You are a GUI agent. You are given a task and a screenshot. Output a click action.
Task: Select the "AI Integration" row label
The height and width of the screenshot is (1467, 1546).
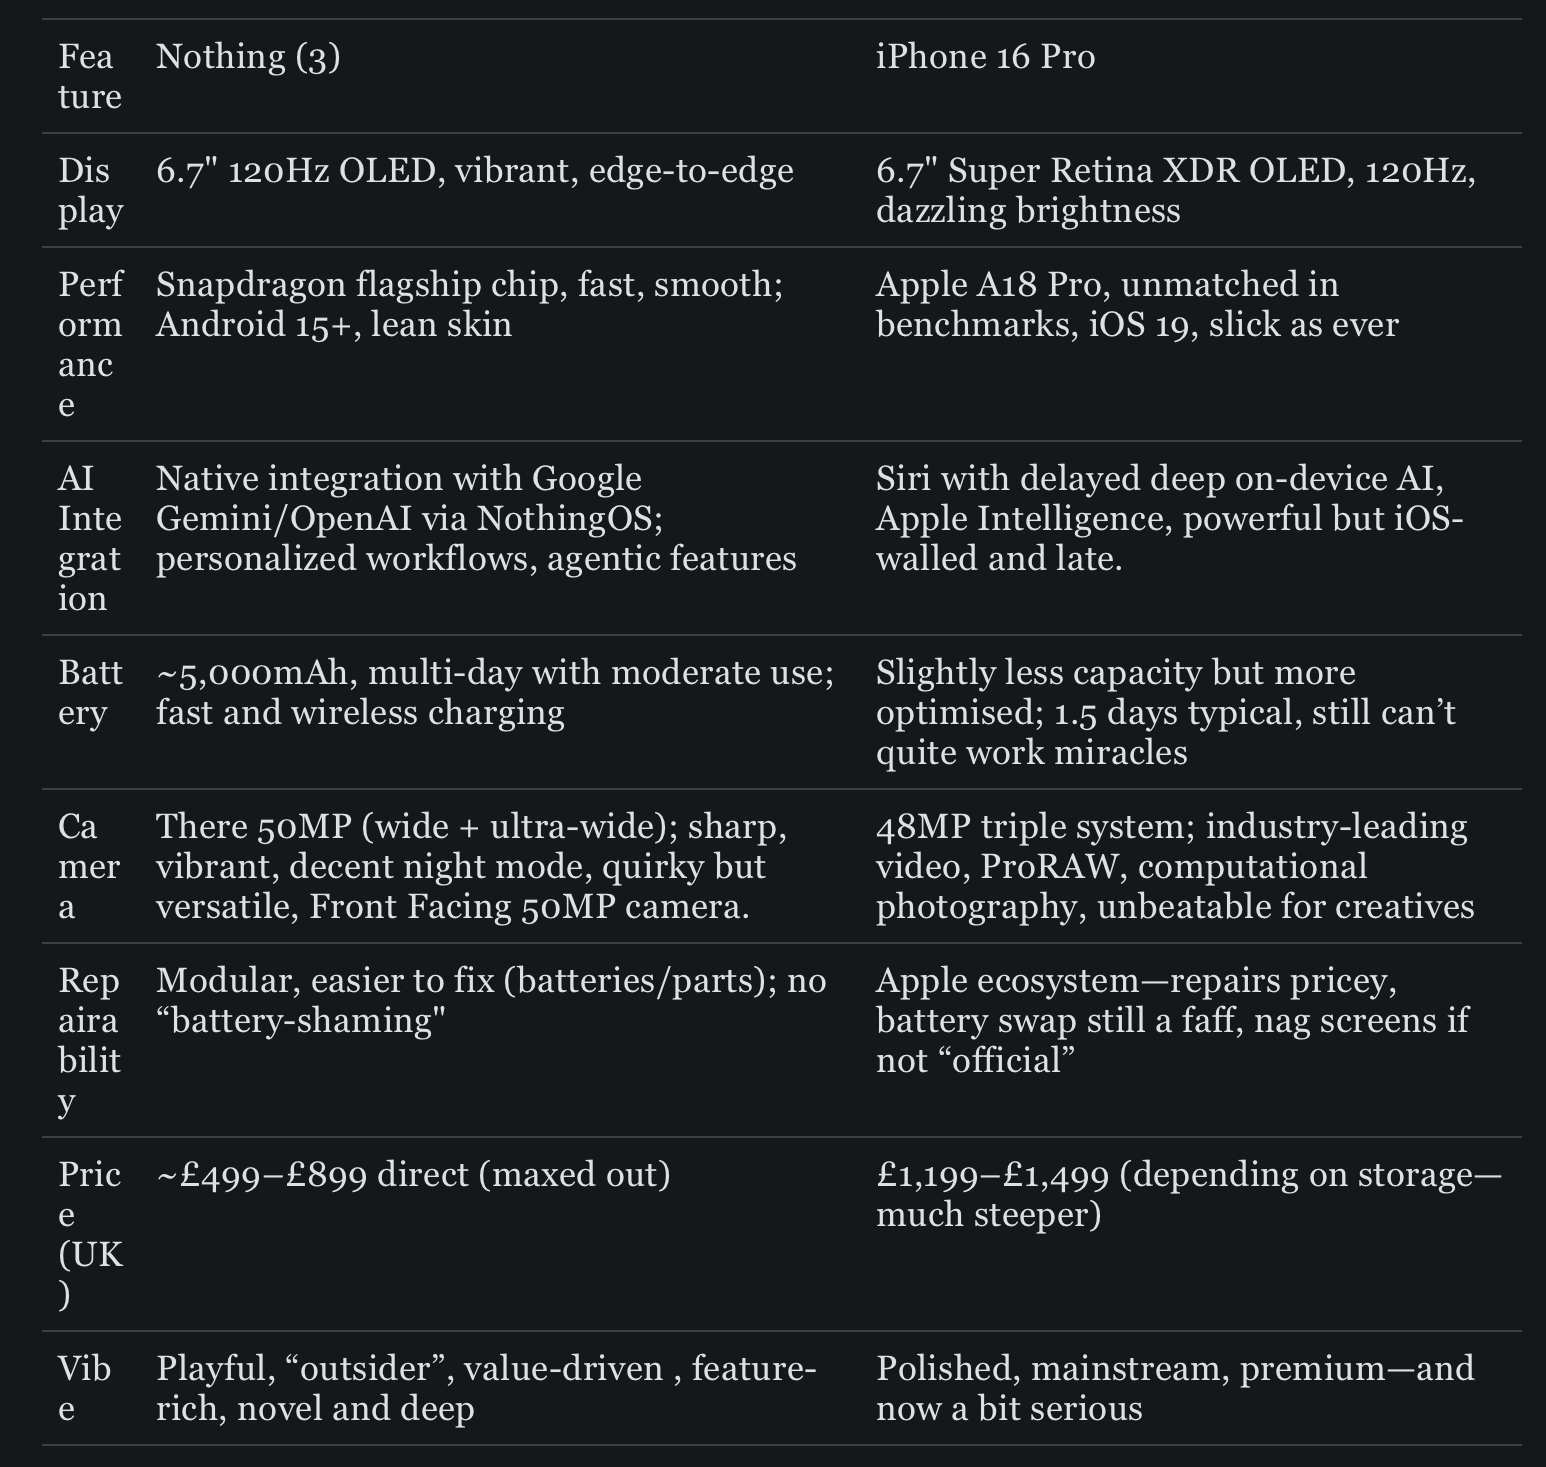[x=89, y=538]
